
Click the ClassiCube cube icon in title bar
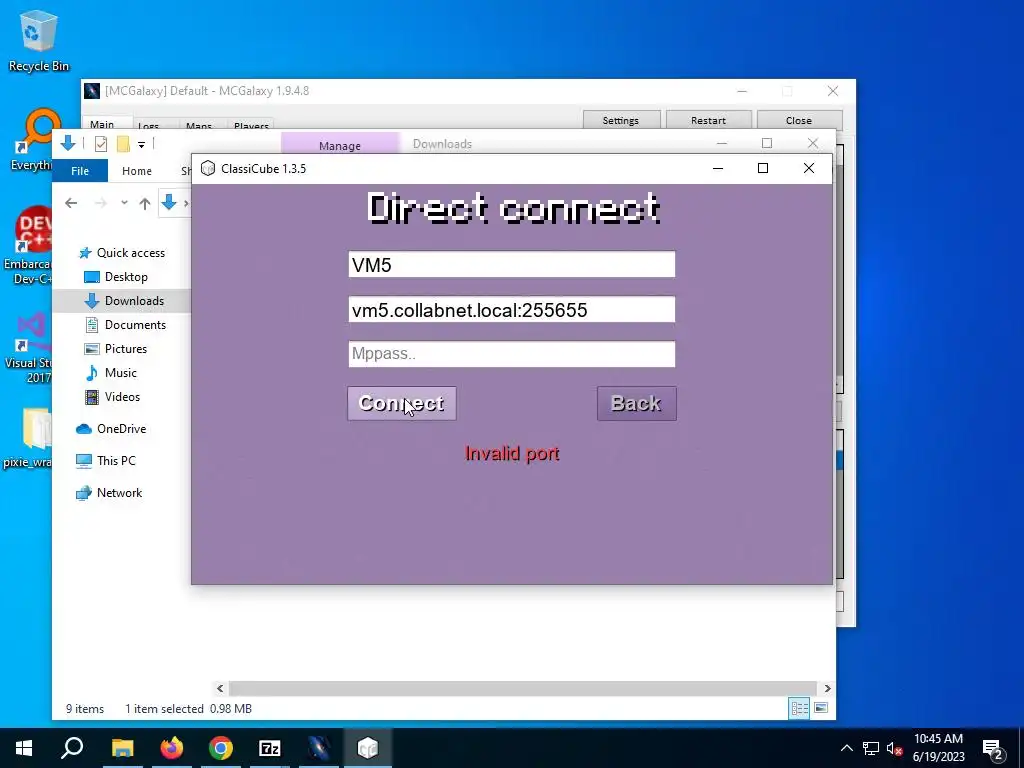click(x=208, y=168)
